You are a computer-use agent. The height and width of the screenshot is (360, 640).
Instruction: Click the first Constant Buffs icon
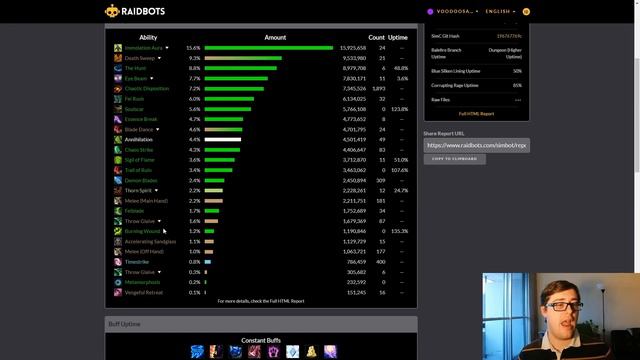[197, 351]
